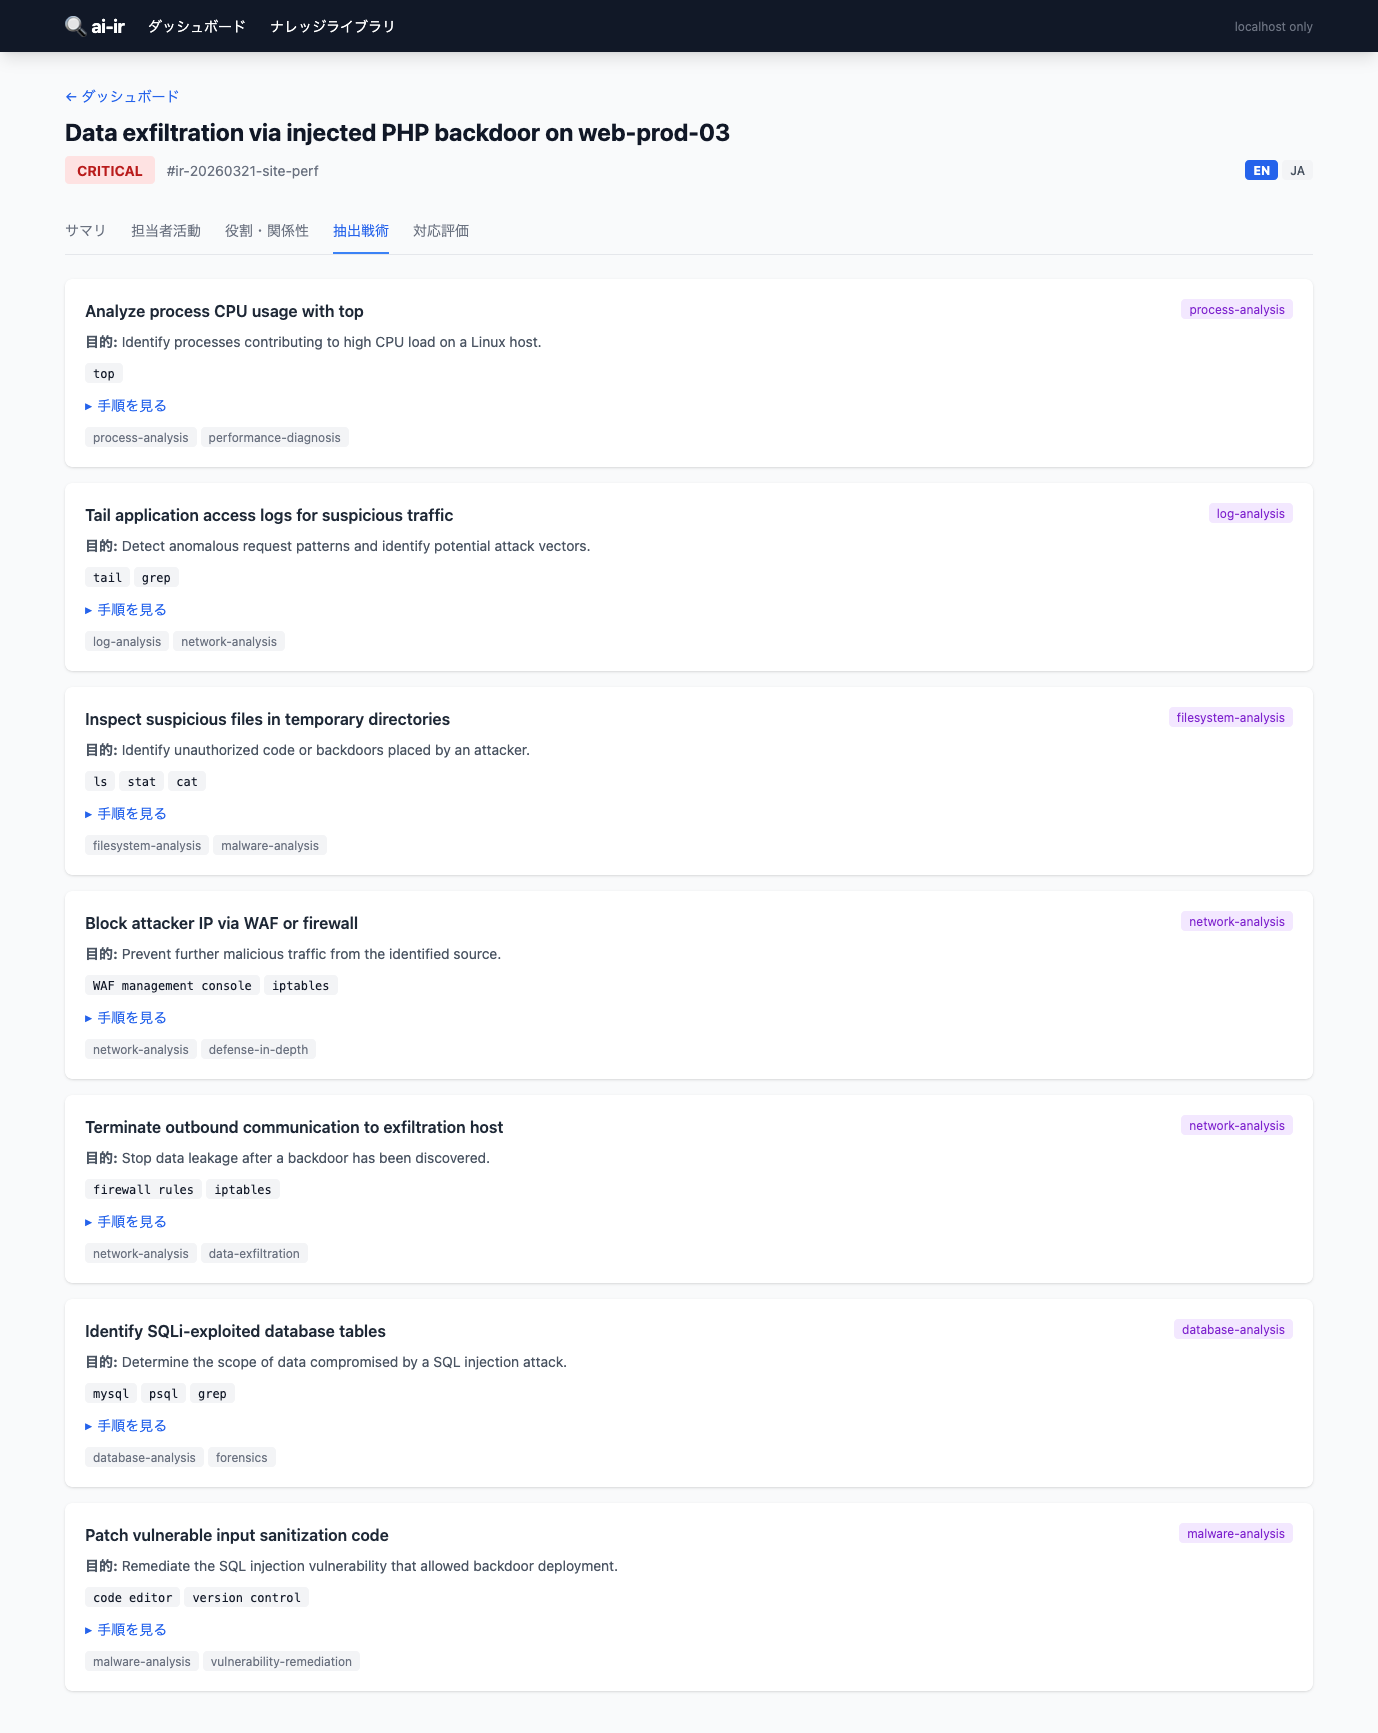Screen dimensions: 1378x1733
Task: Open steps for Terminate outbound communication
Action: 126,1222
